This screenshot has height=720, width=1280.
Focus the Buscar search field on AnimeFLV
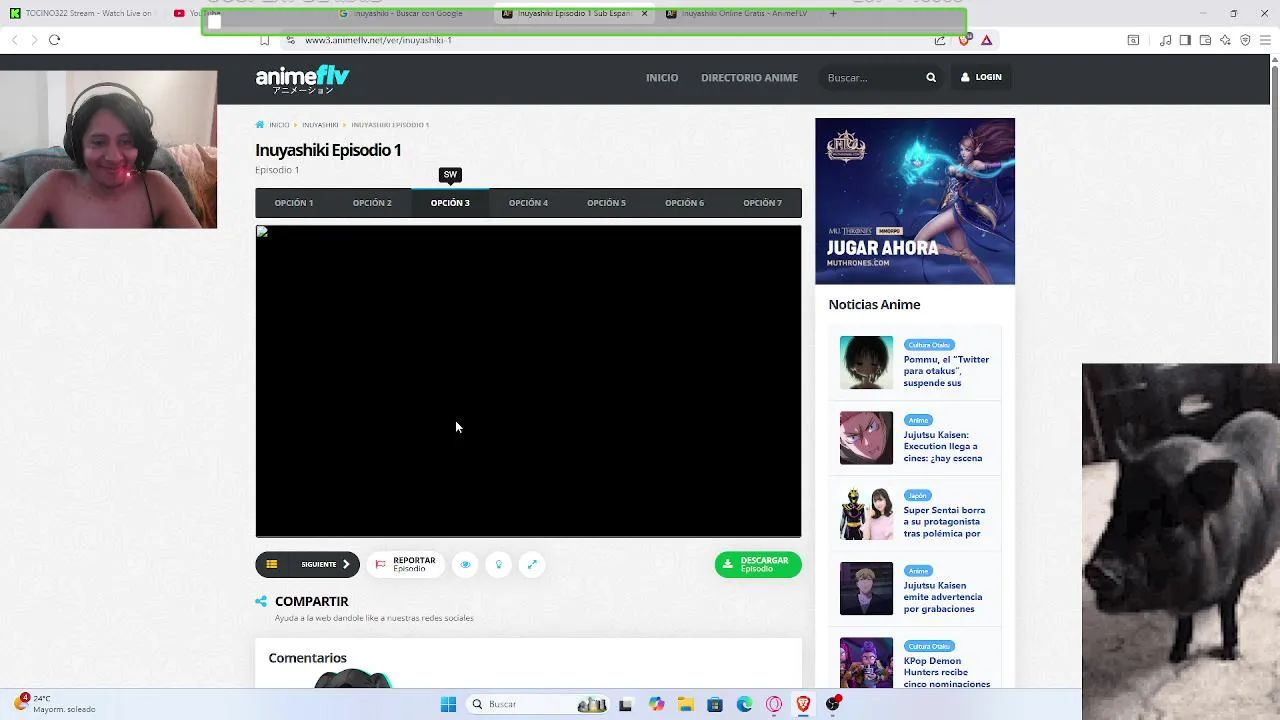coord(870,77)
